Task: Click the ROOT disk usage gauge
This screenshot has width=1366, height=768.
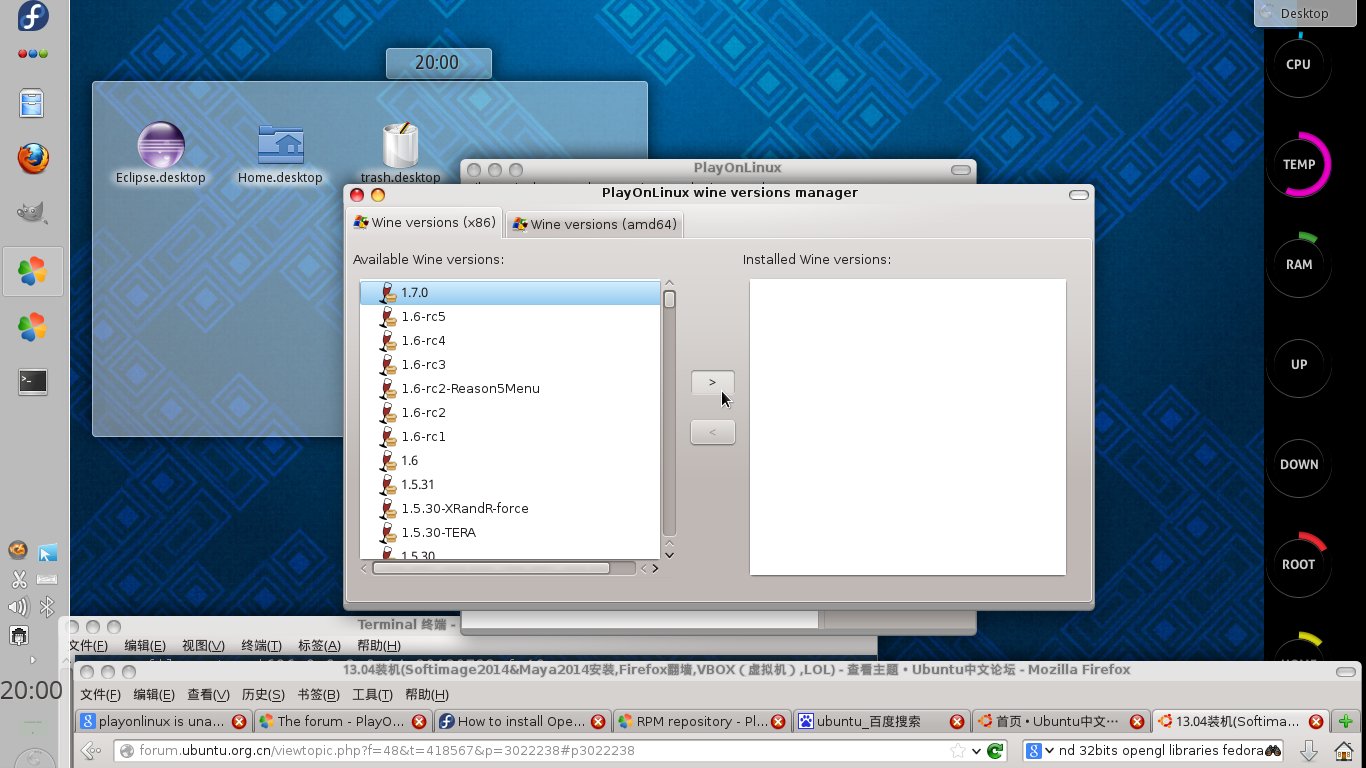Action: (1299, 565)
